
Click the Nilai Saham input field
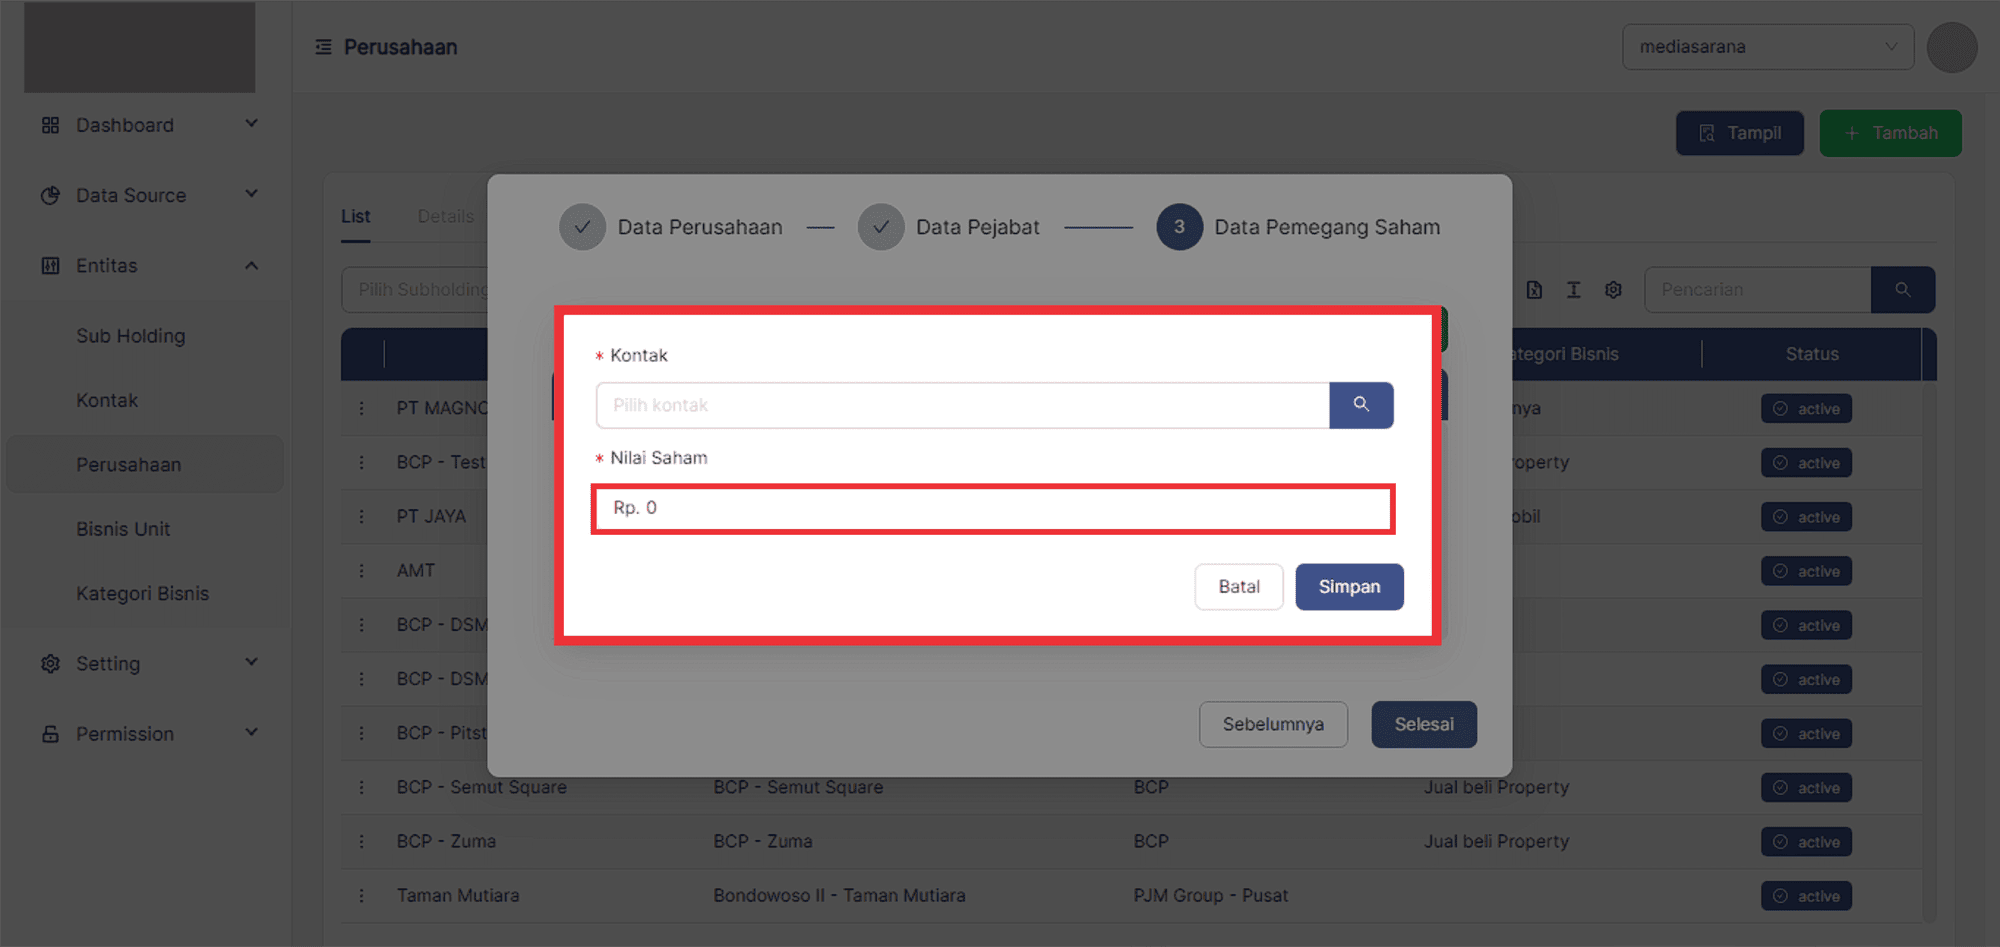pos(992,509)
